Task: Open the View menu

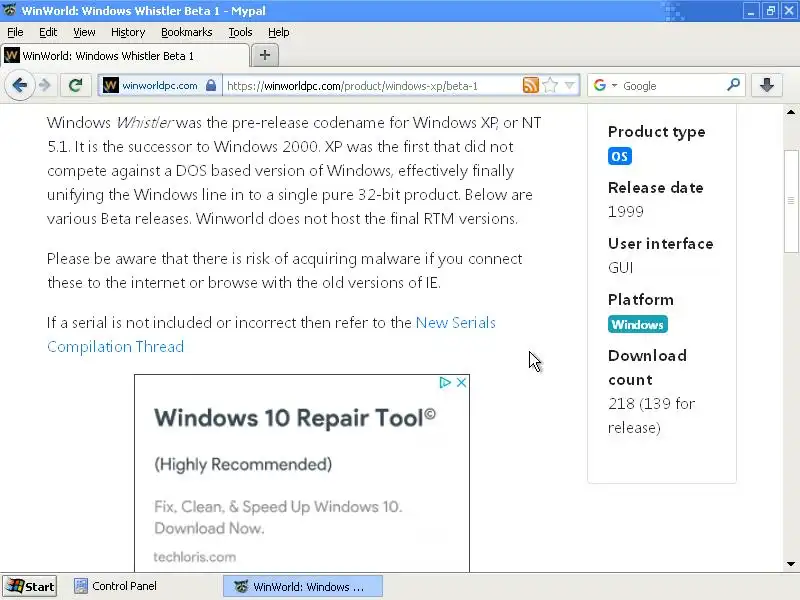Action: click(84, 32)
